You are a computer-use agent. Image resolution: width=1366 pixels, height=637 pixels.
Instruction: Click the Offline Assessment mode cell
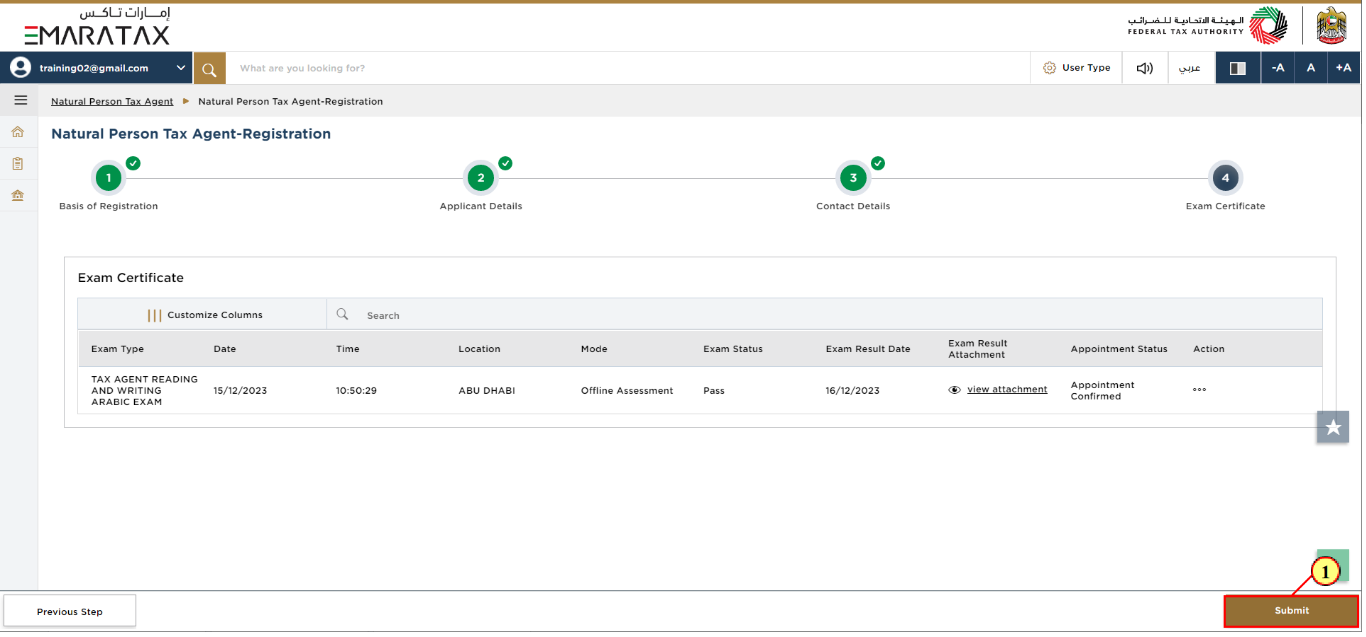[x=627, y=391]
